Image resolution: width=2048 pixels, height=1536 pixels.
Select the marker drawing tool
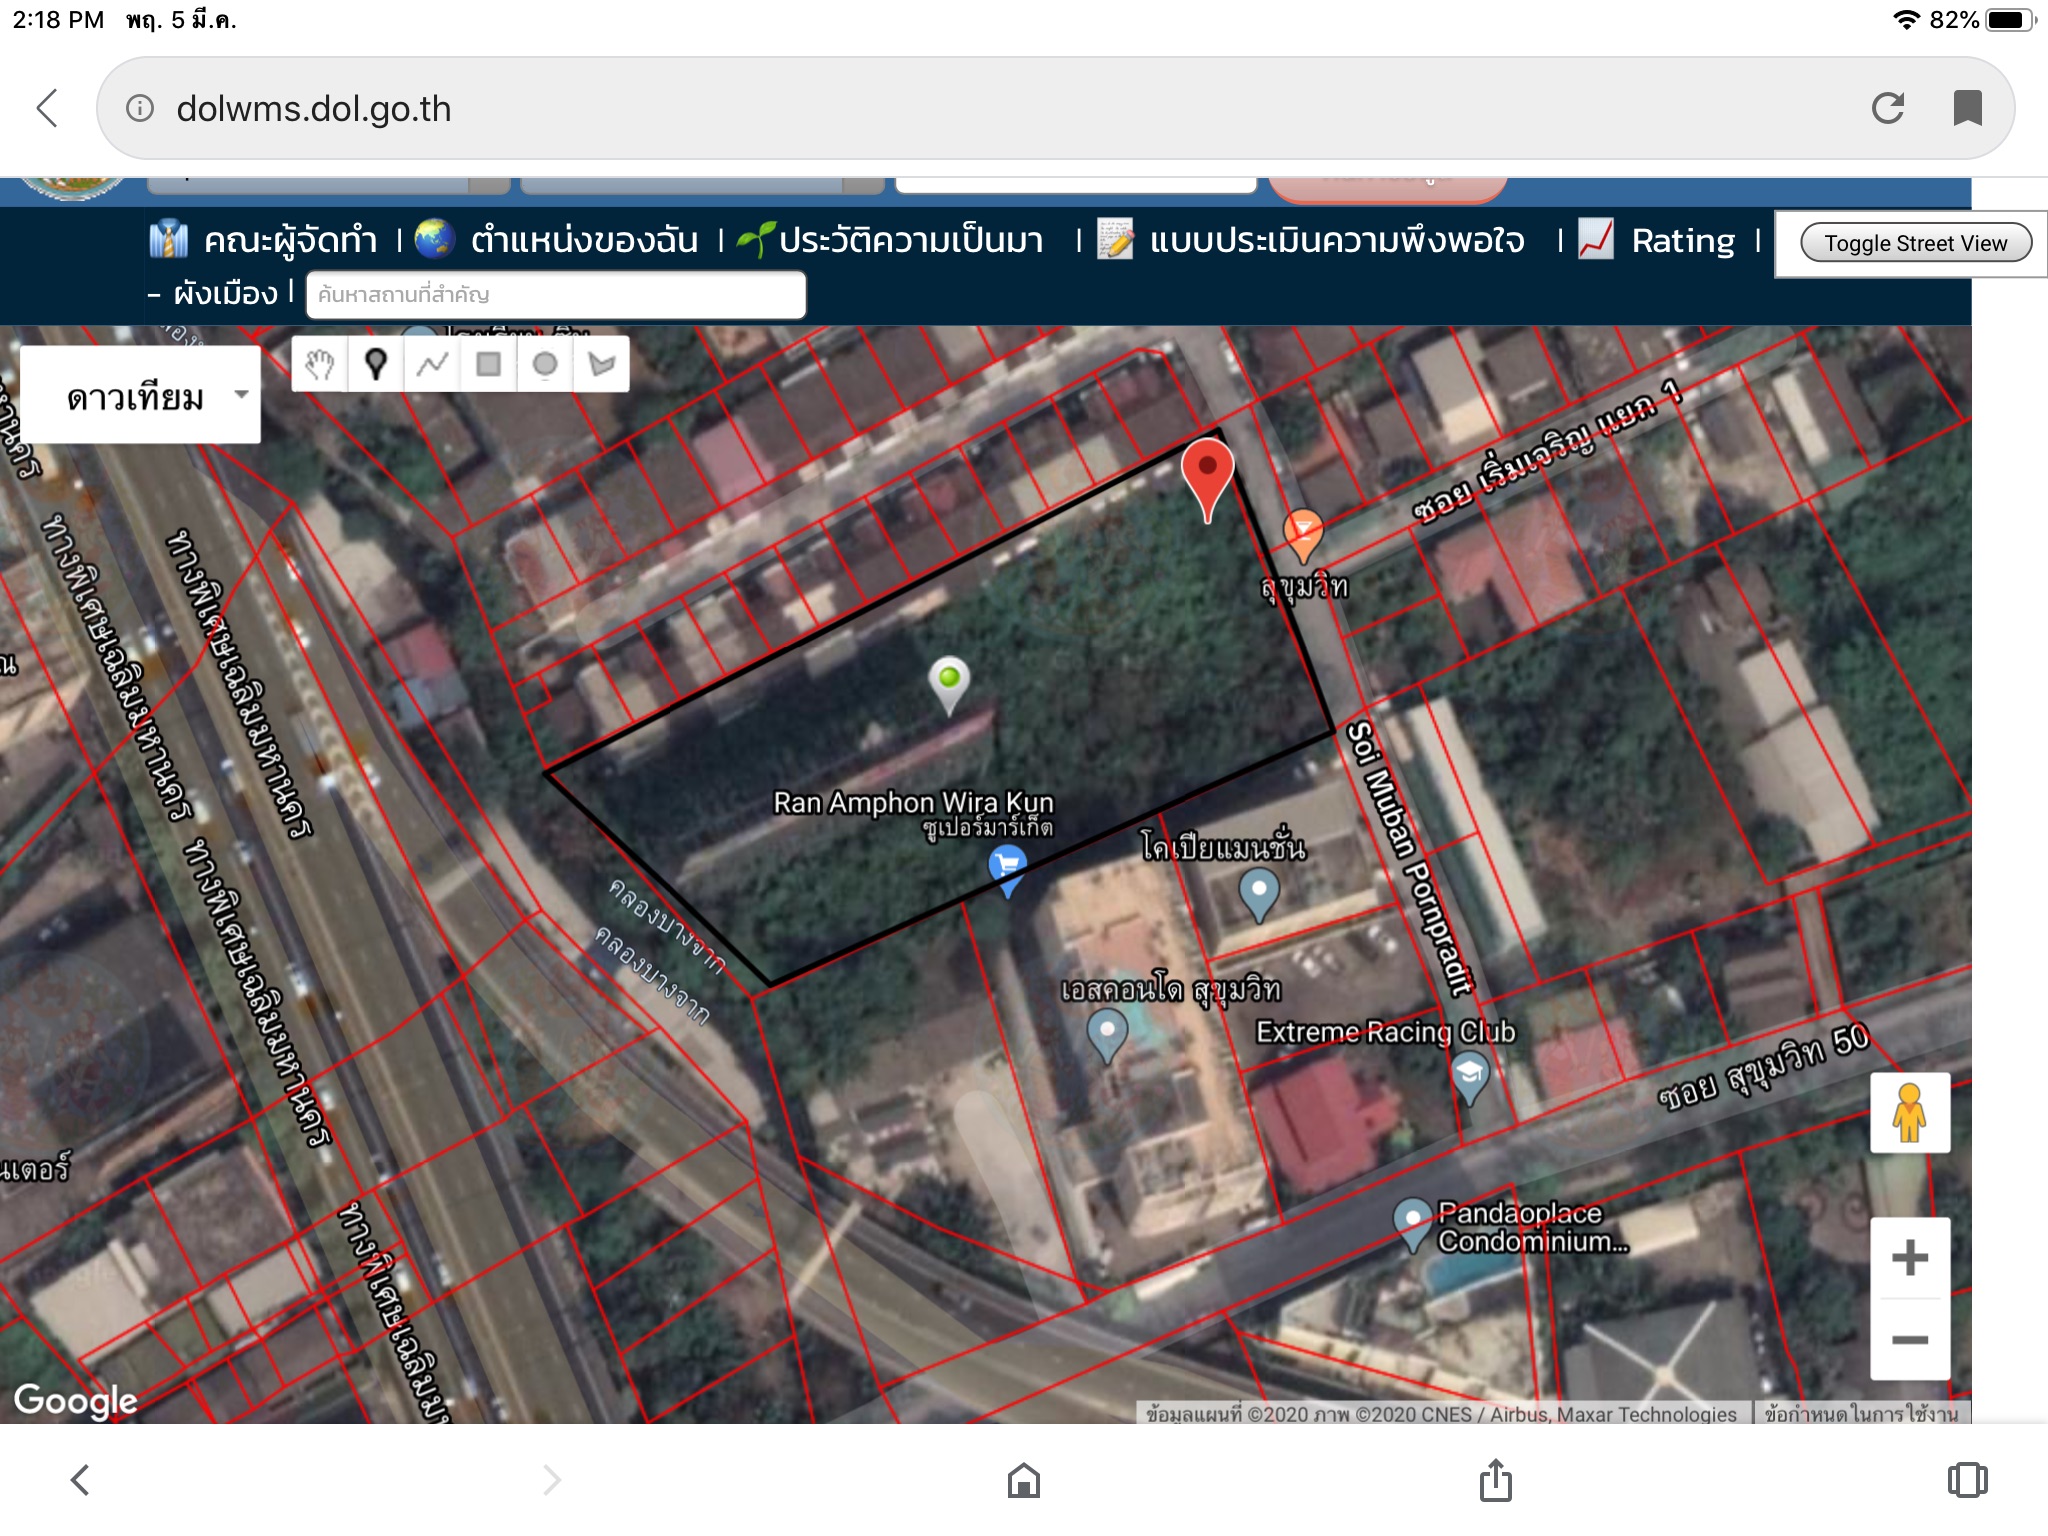coord(376,365)
